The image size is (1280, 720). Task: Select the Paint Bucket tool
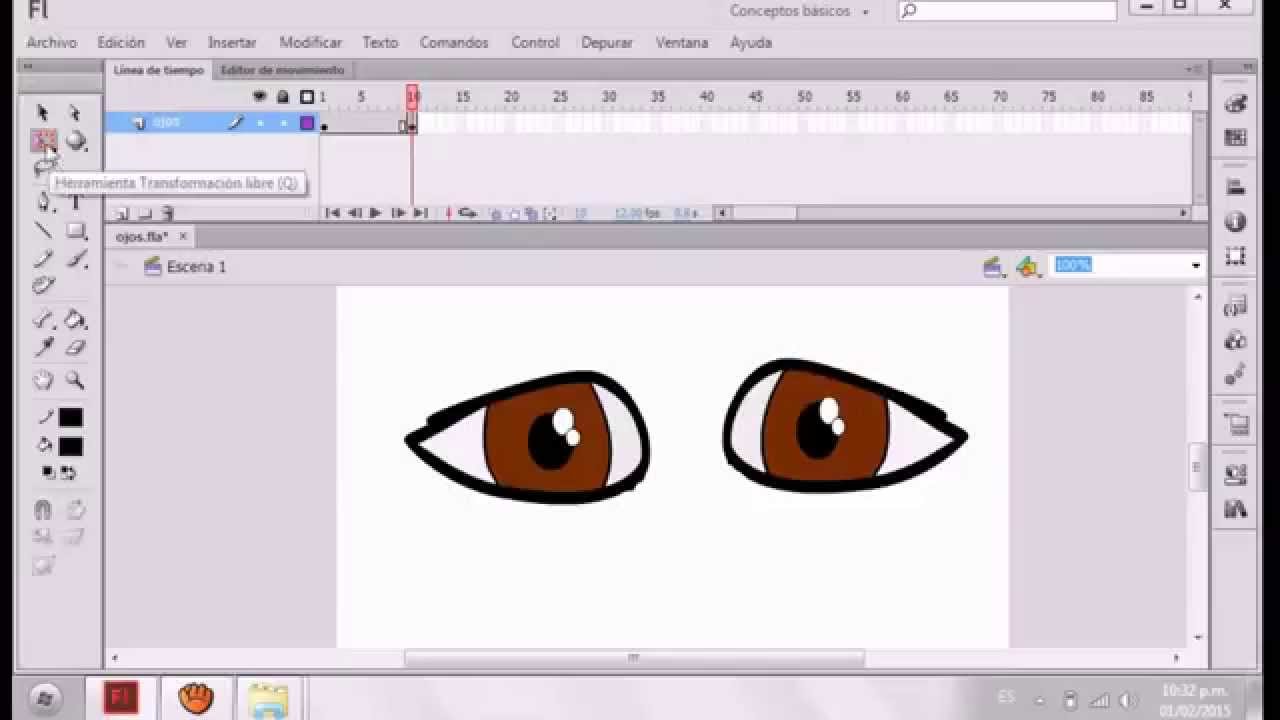(75, 320)
